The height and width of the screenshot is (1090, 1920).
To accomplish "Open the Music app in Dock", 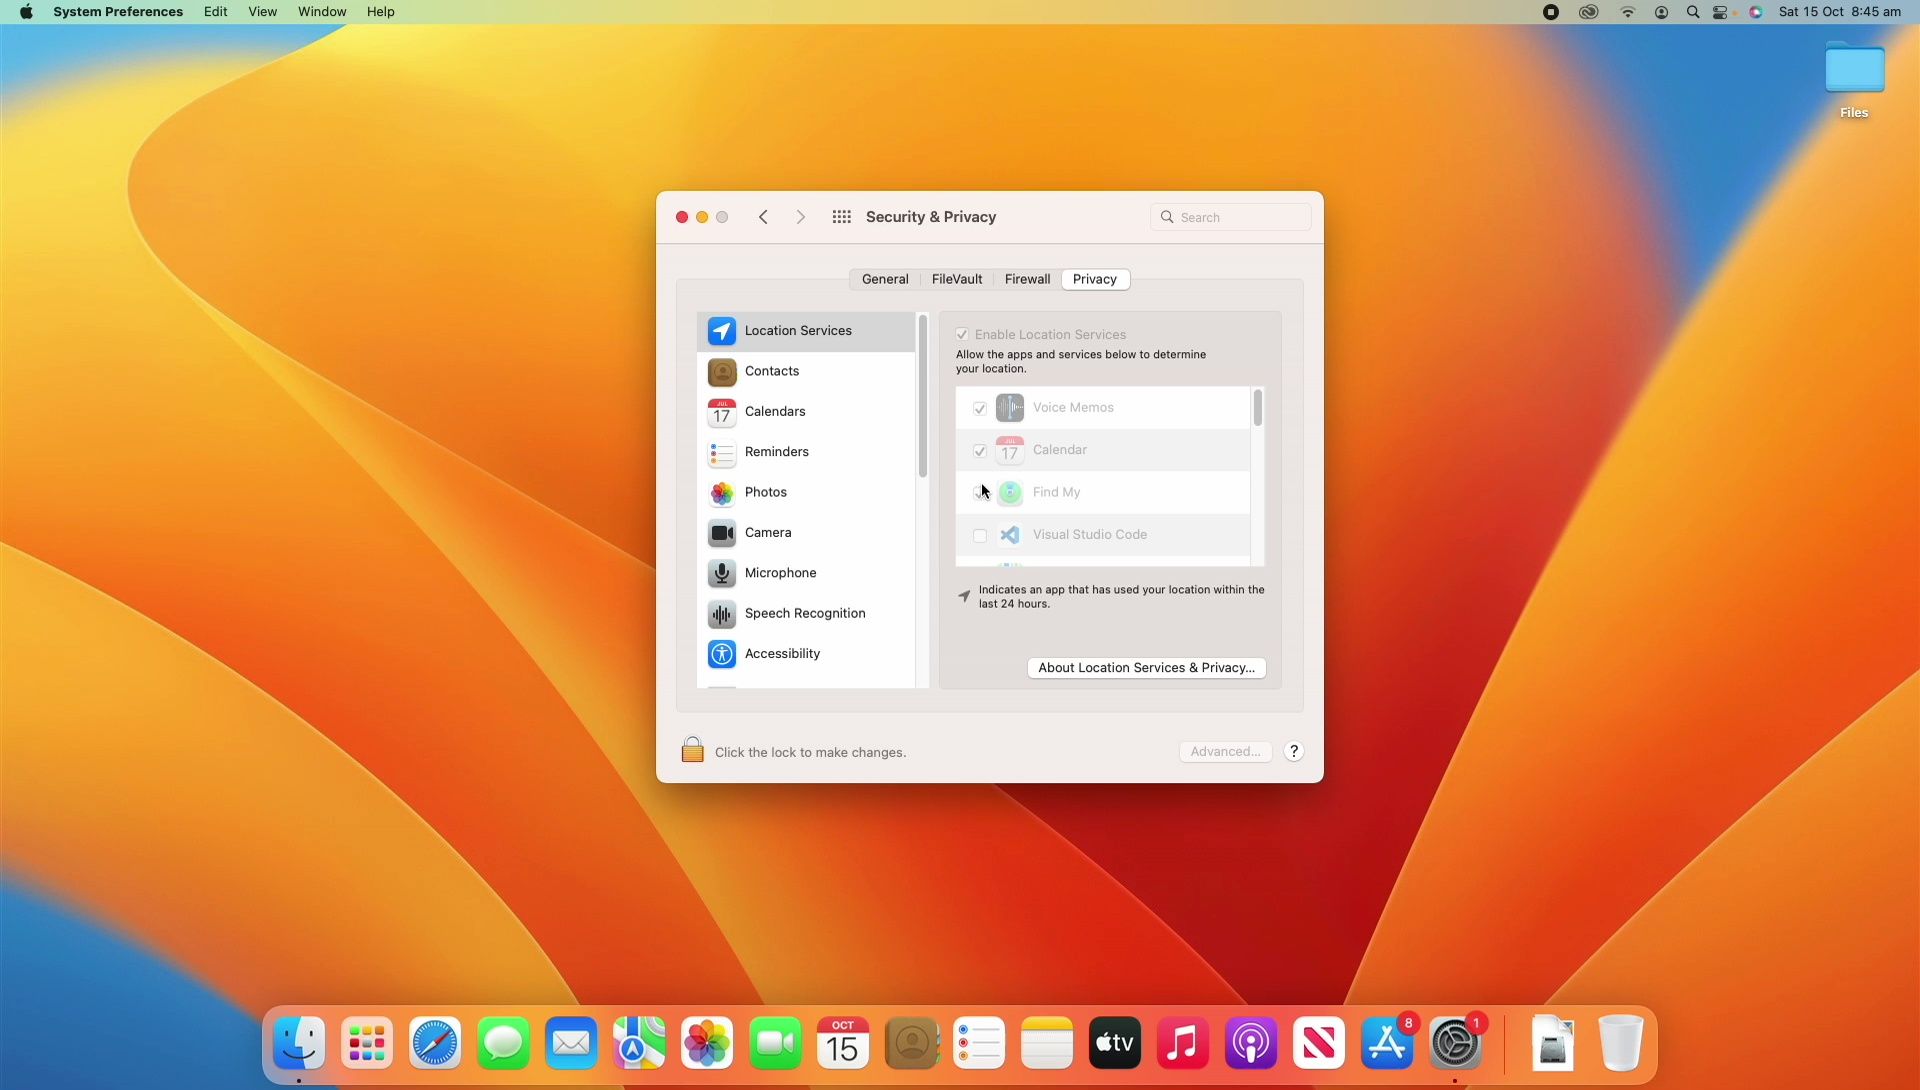I will [1183, 1044].
